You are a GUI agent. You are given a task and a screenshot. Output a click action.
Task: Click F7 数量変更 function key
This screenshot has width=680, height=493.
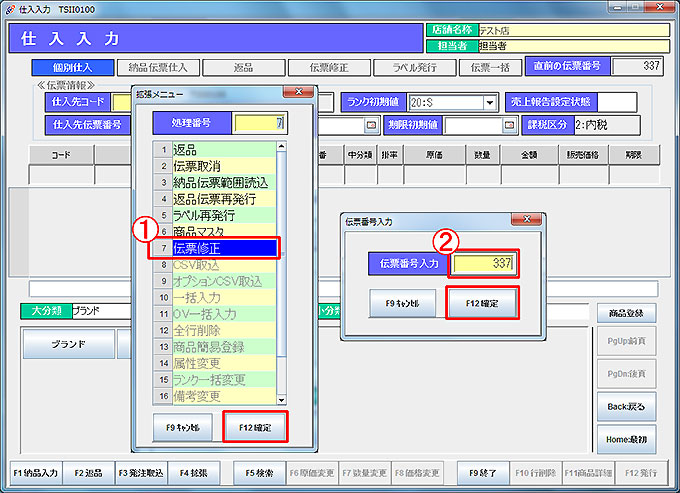pos(365,473)
